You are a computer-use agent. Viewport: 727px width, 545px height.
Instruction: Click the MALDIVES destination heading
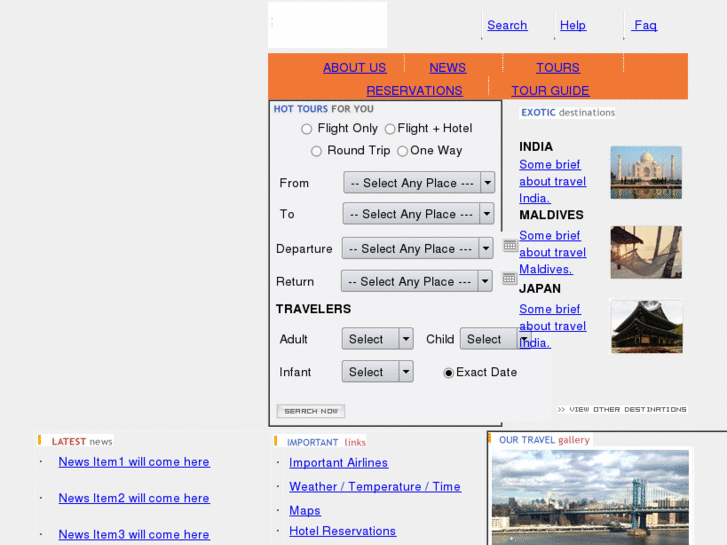click(x=551, y=215)
